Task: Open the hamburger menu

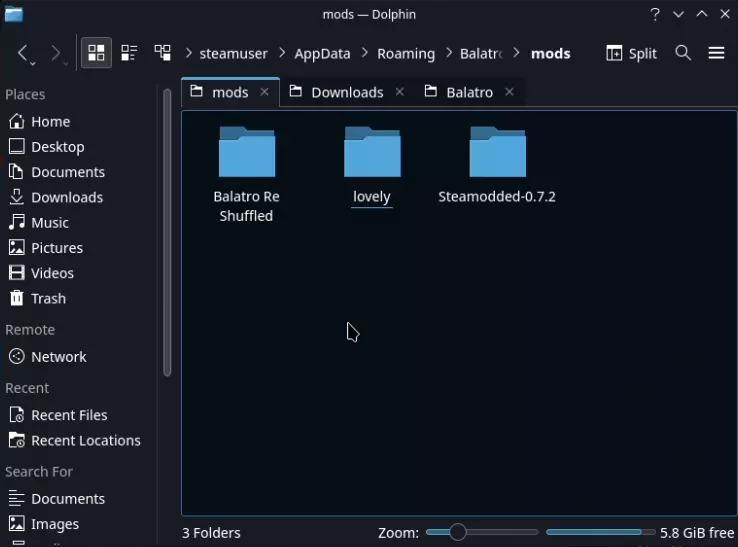Action: coord(716,53)
